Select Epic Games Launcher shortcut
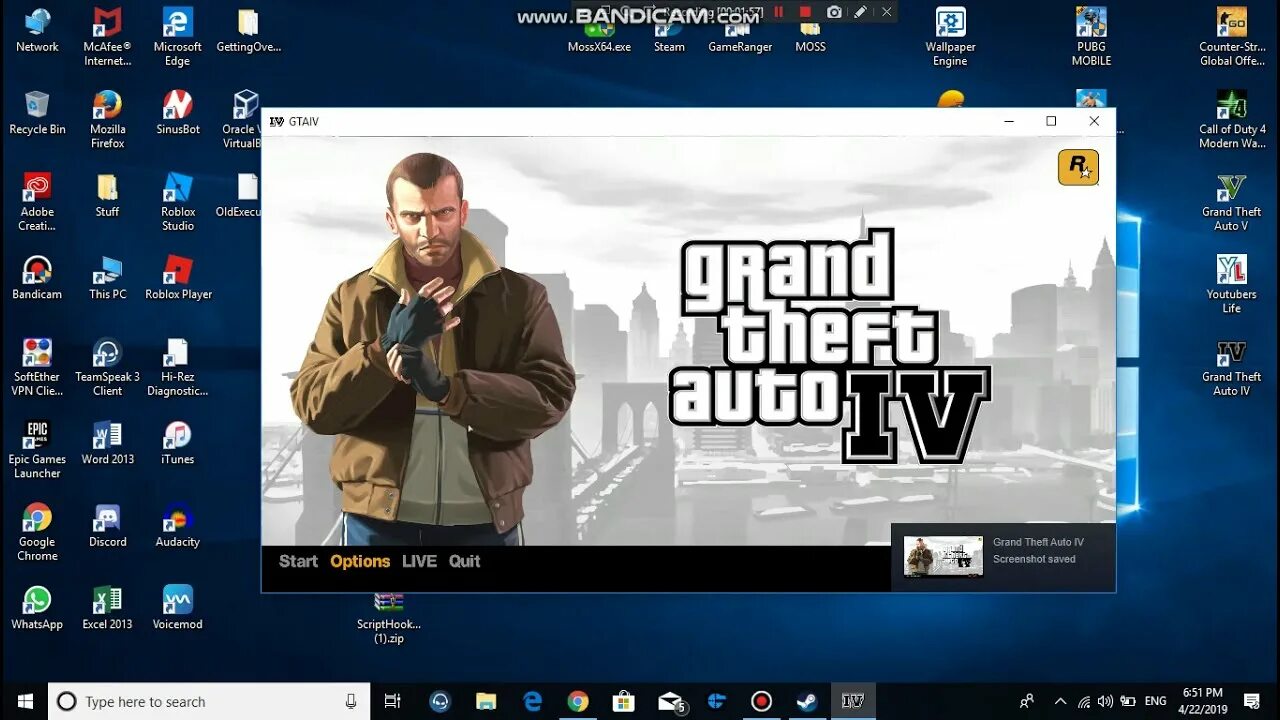This screenshot has height=720, width=1280. tap(37, 450)
